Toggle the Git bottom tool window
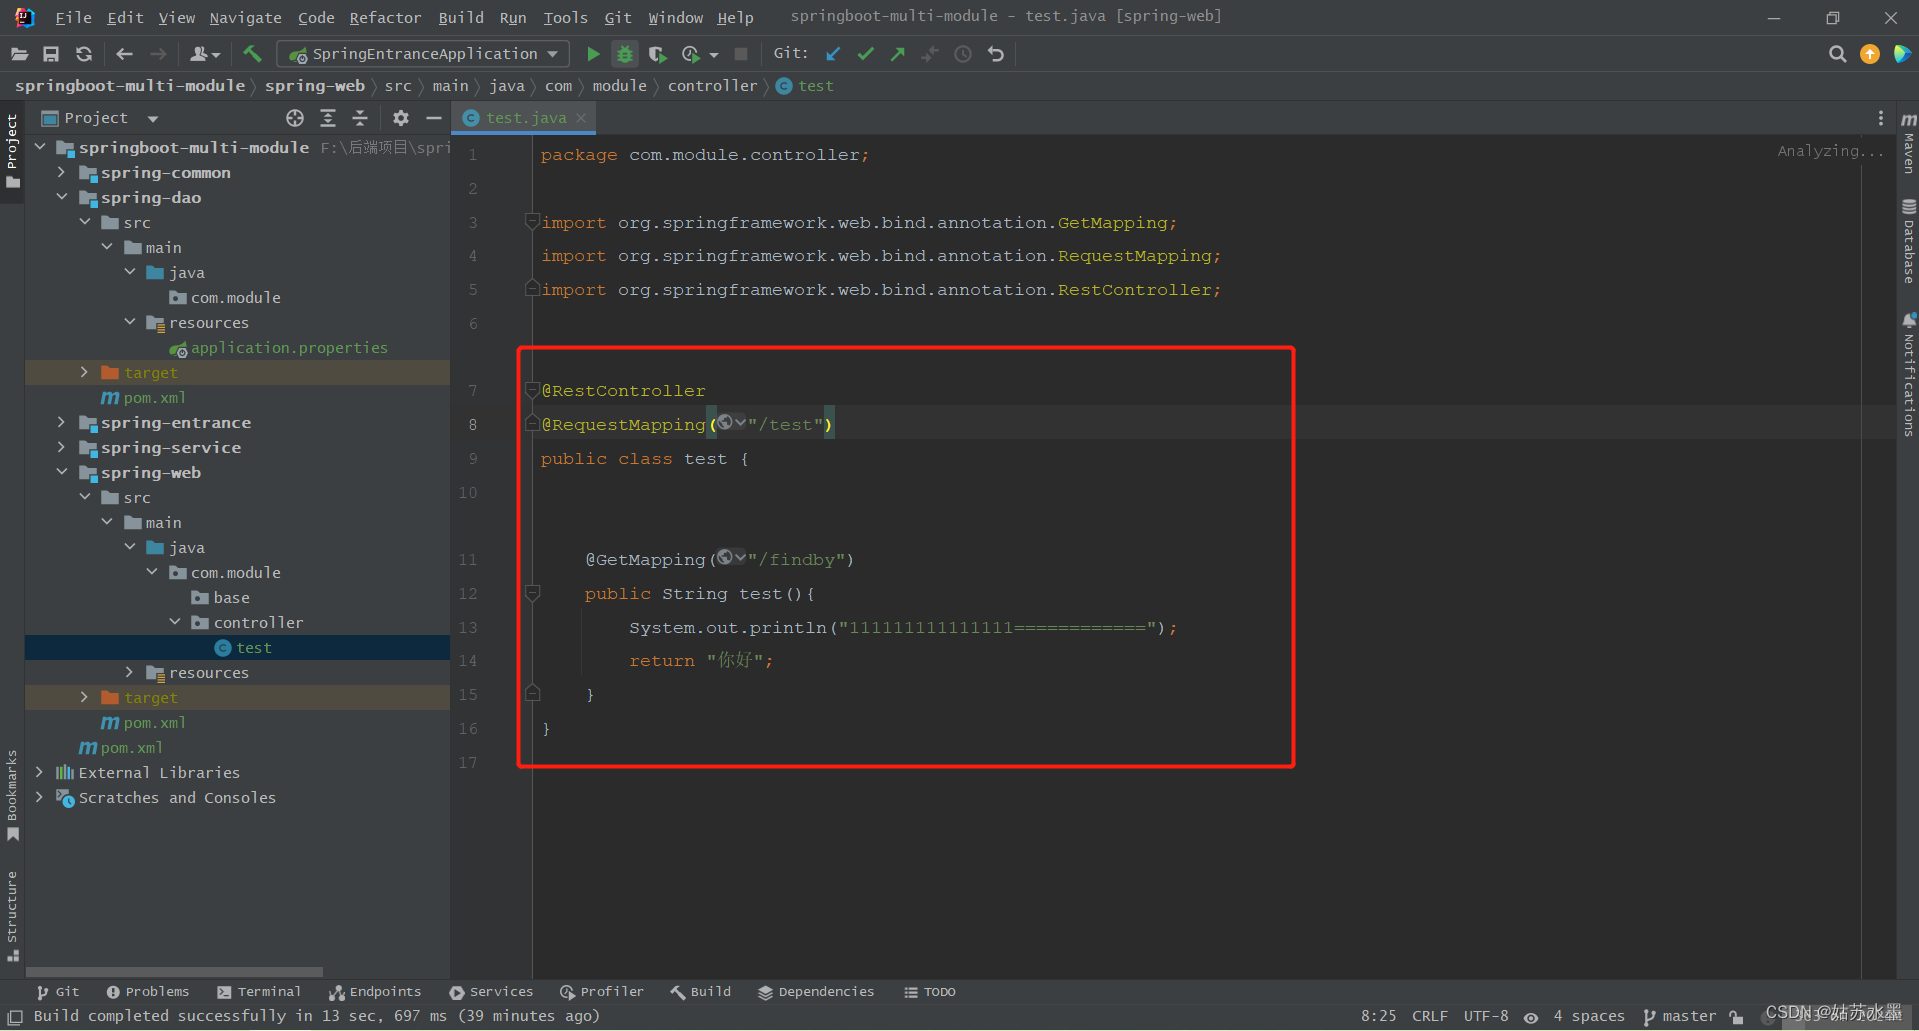The height and width of the screenshot is (1031, 1919). (x=58, y=992)
